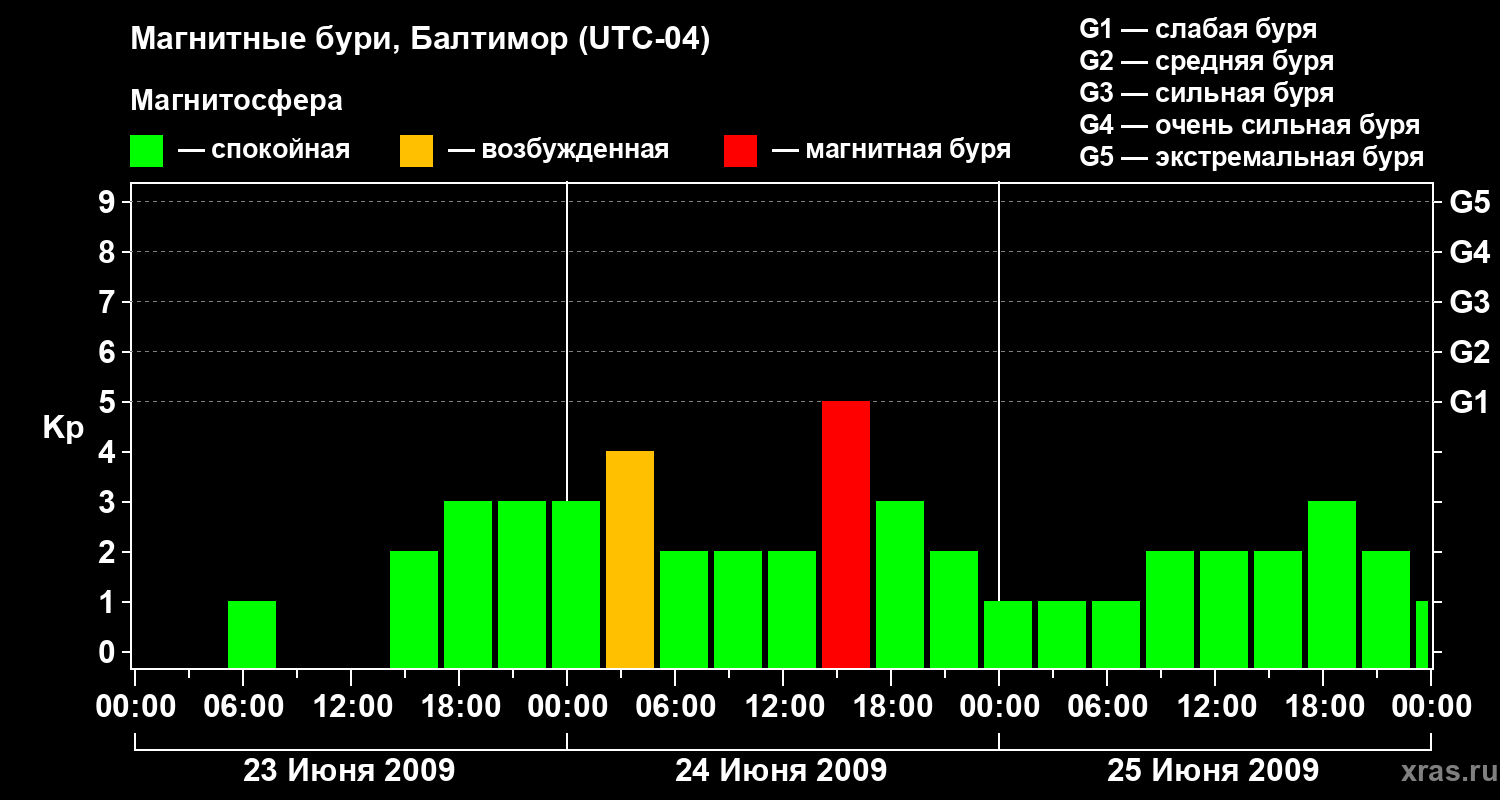The height and width of the screenshot is (800, 1500).
Task: Select the red Kp 5 storm bar
Action: (x=846, y=534)
